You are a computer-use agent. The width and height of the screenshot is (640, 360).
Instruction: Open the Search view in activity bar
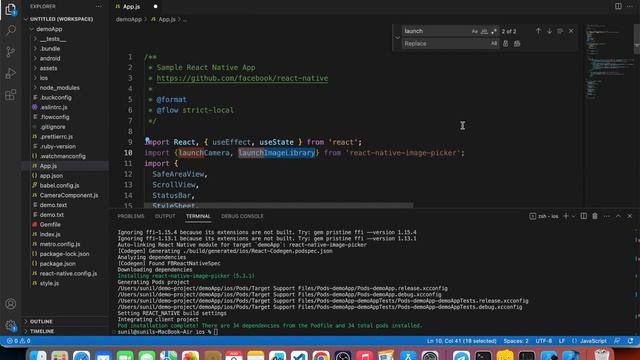[11, 31]
